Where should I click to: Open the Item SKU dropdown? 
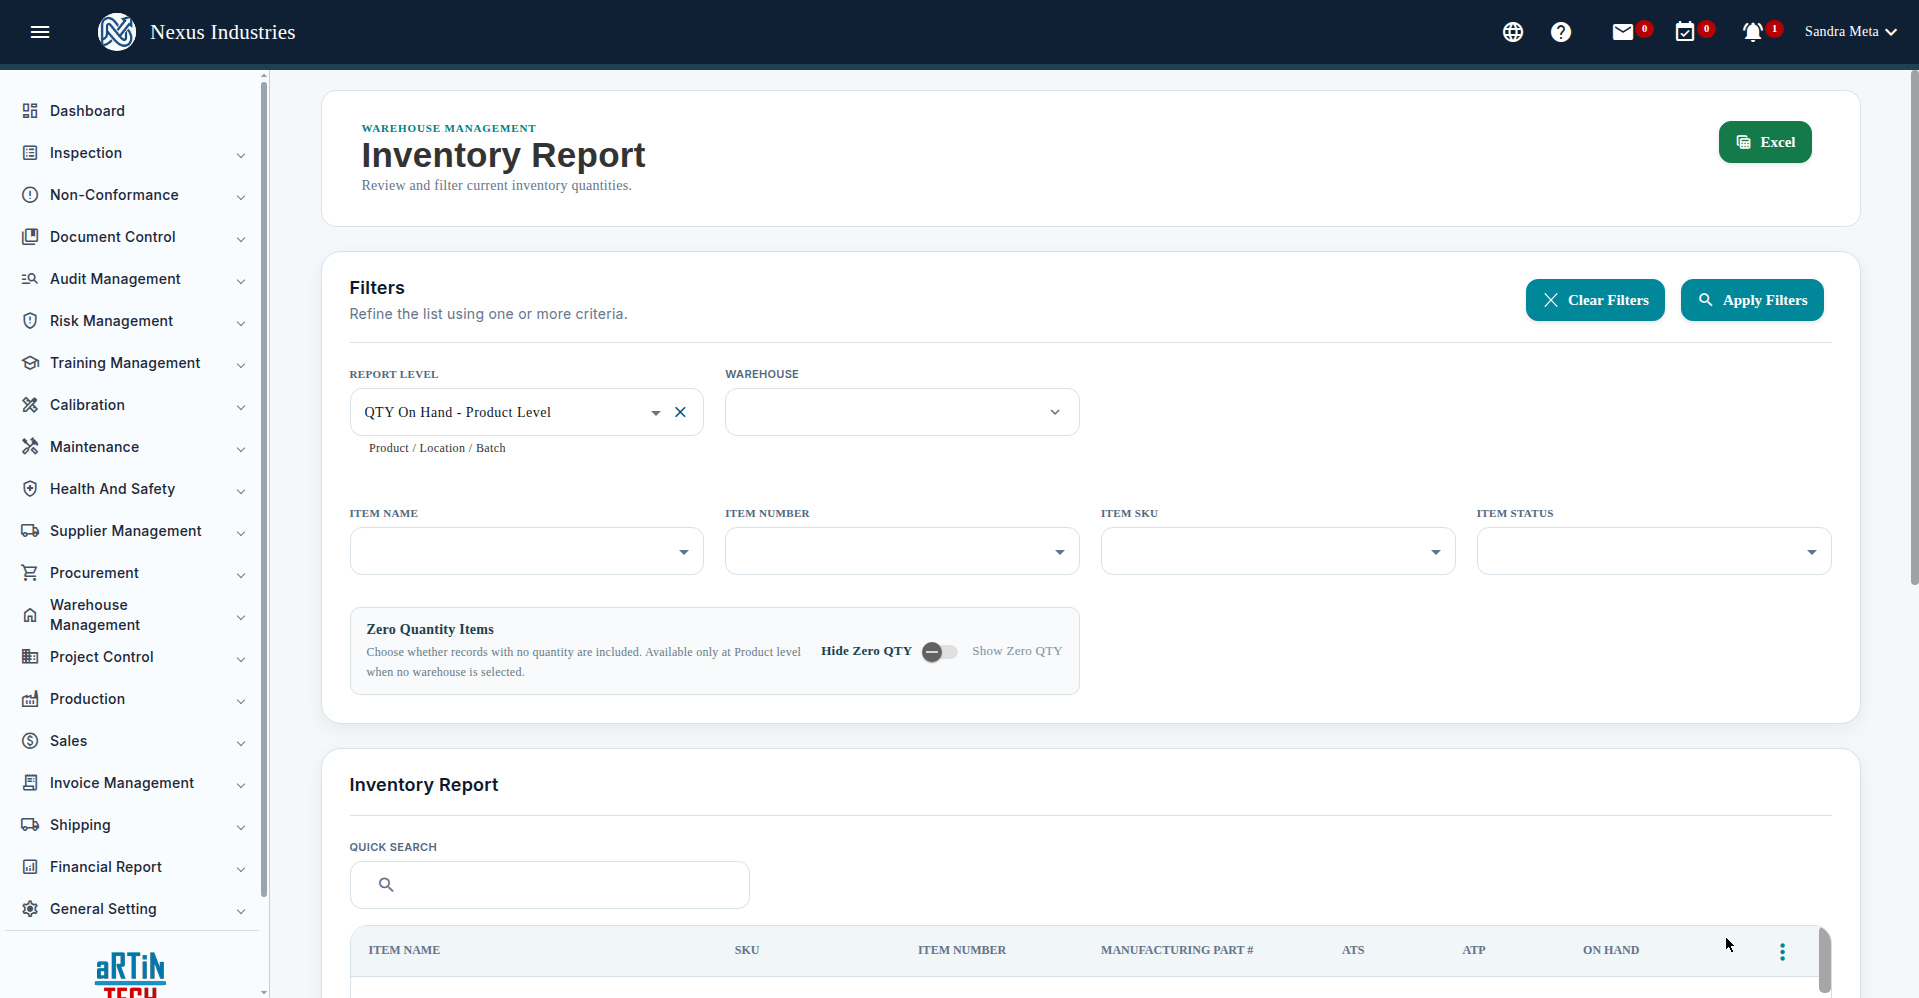pos(1278,551)
